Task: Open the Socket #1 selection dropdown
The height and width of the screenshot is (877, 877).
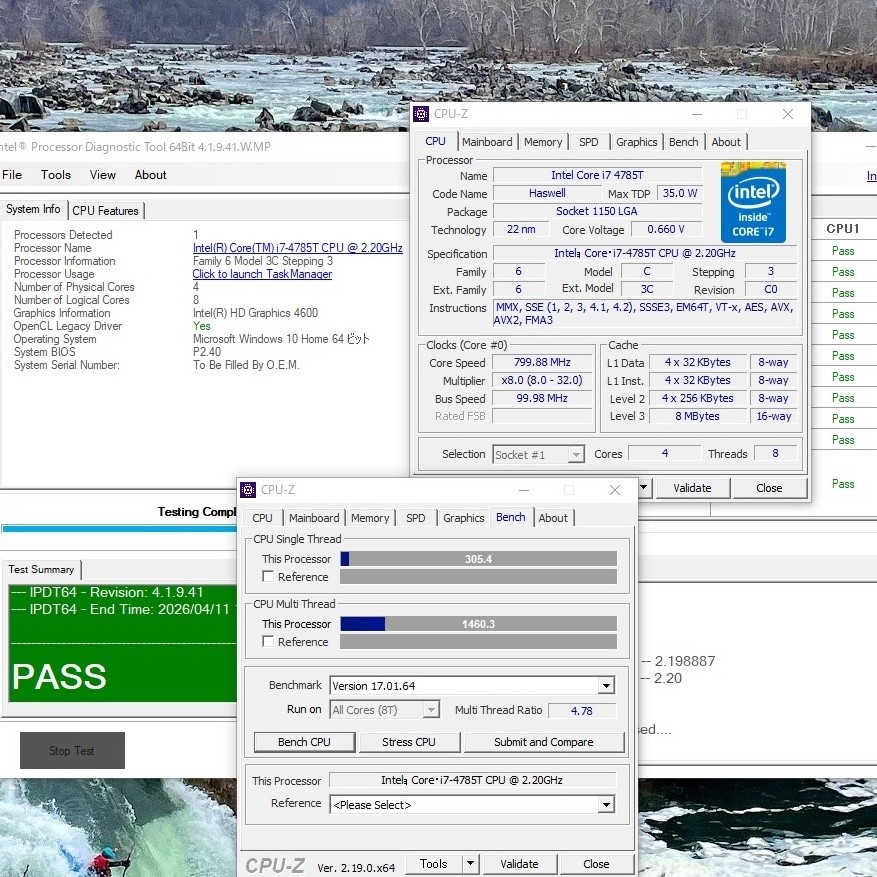Action: coord(576,455)
